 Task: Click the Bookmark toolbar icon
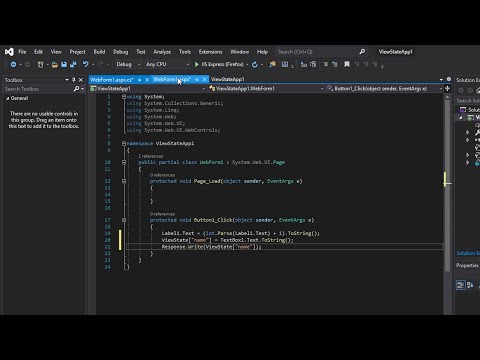click(347, 64)
